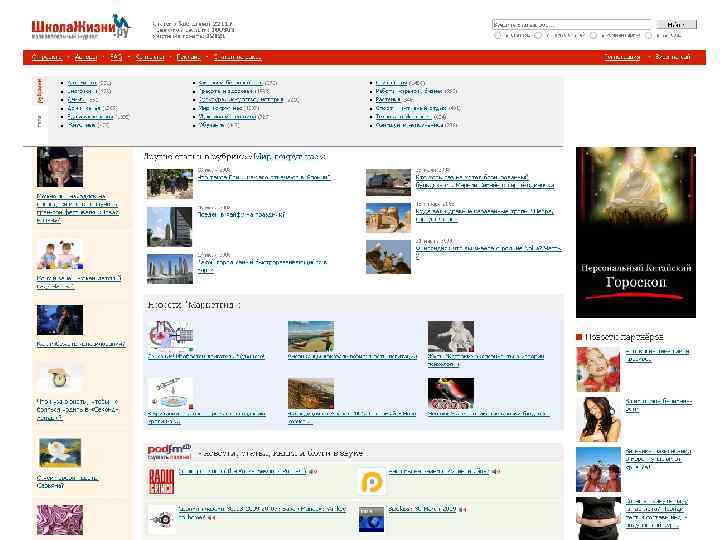
Task: Open the Обучение category link
Action: click(212, 125)
